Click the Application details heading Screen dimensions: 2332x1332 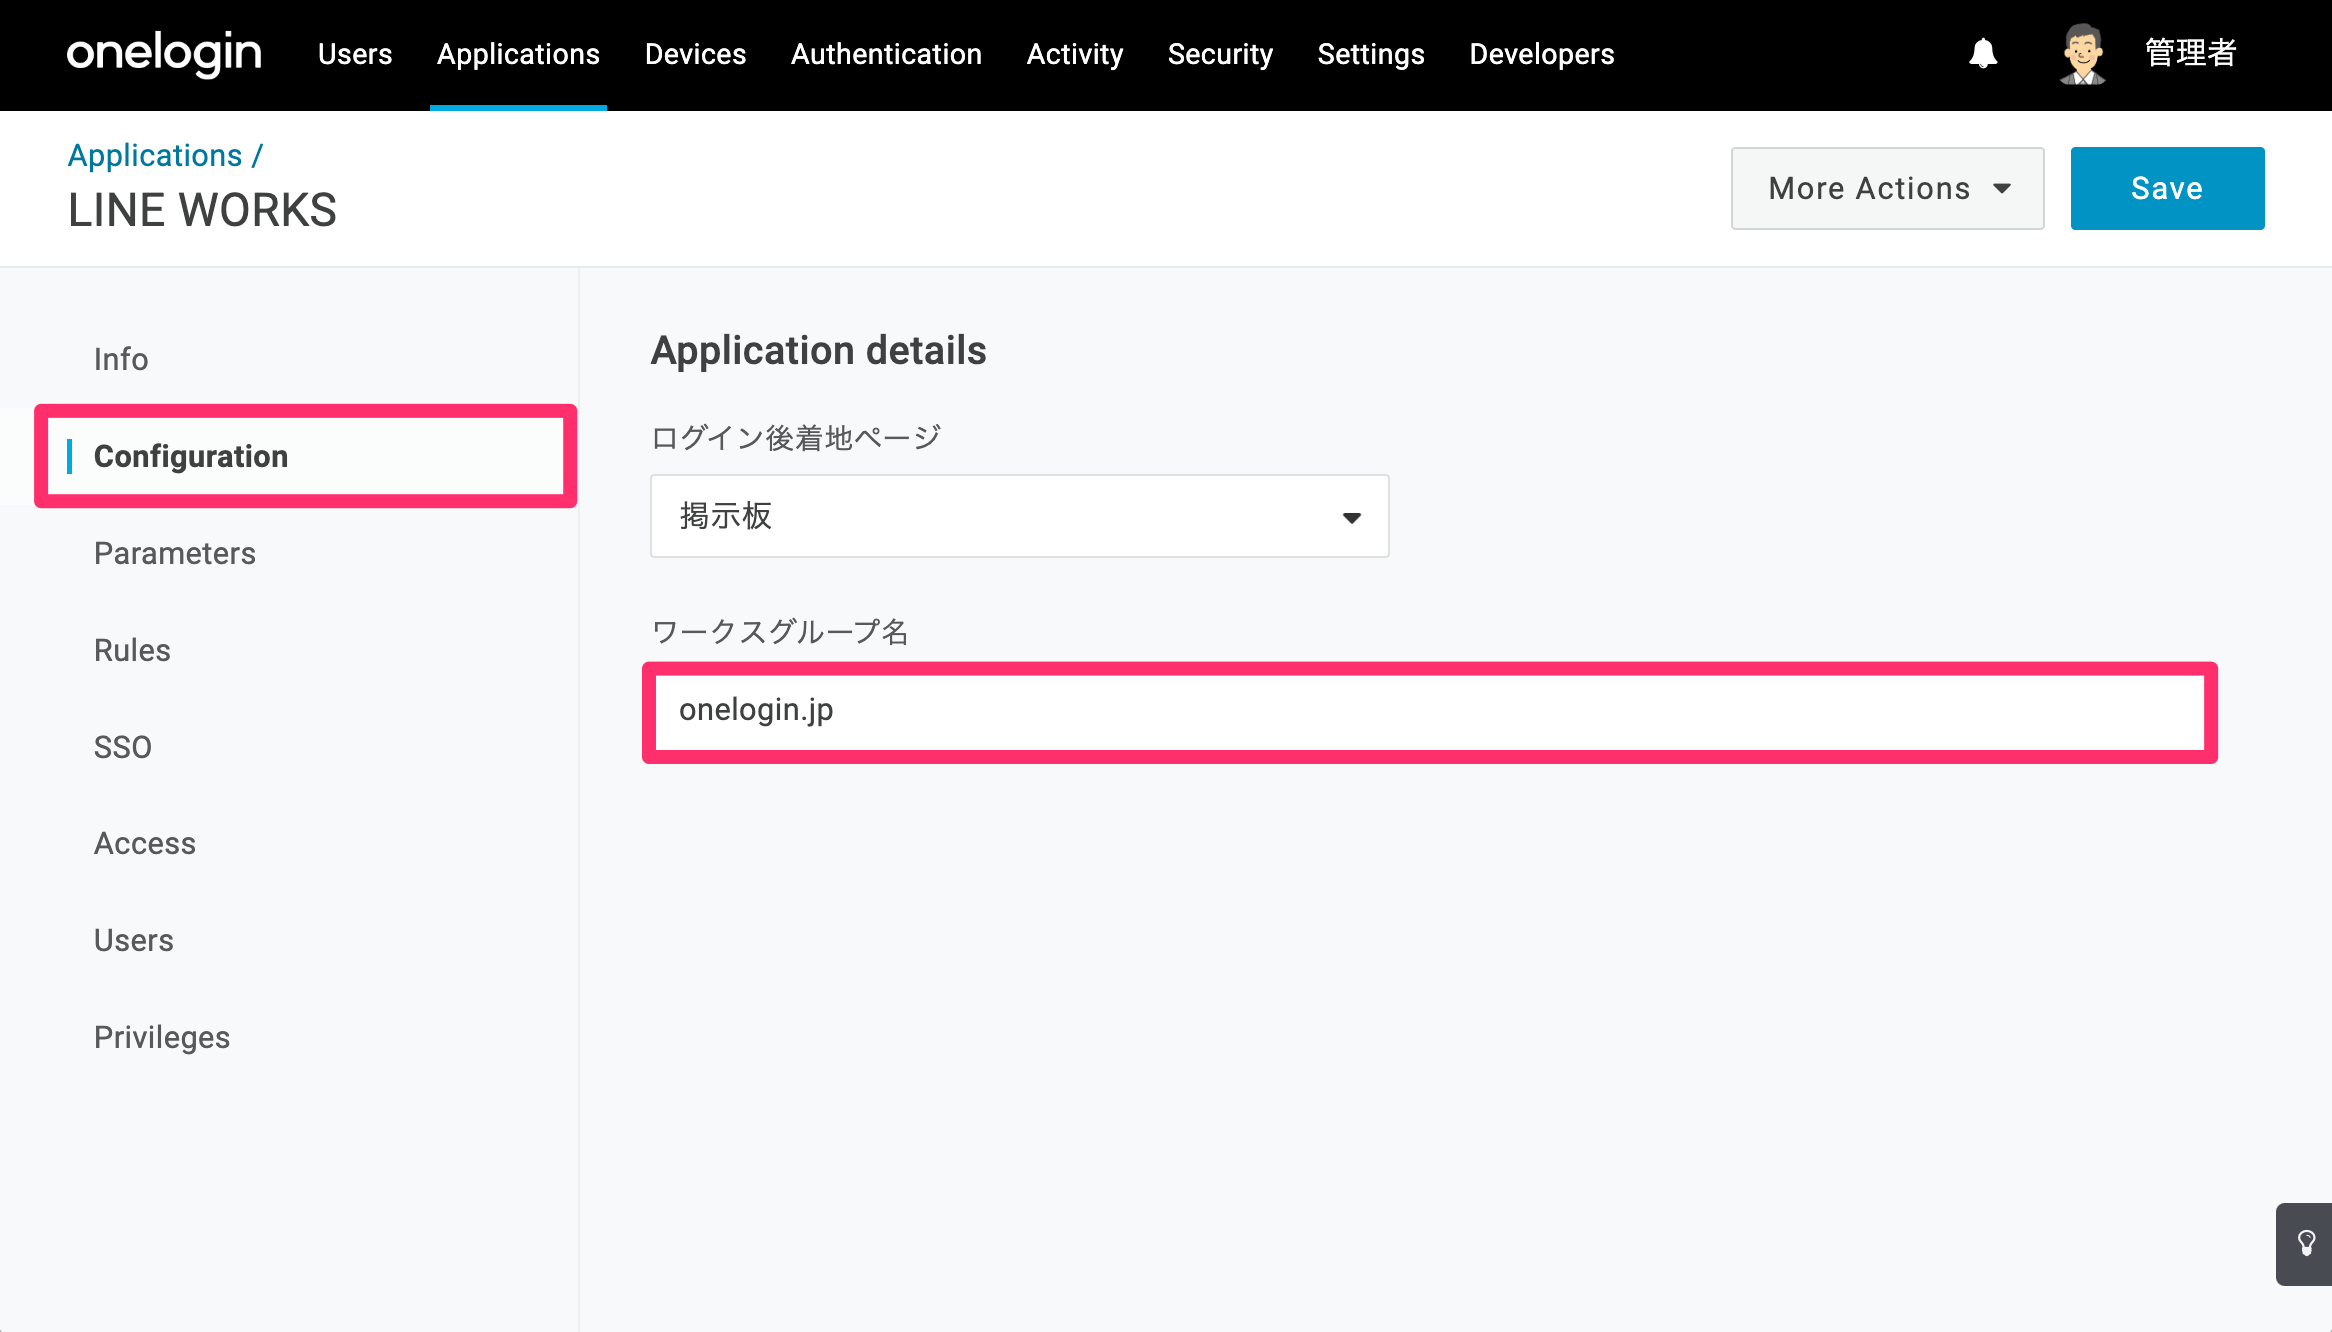tap(818, 351)
